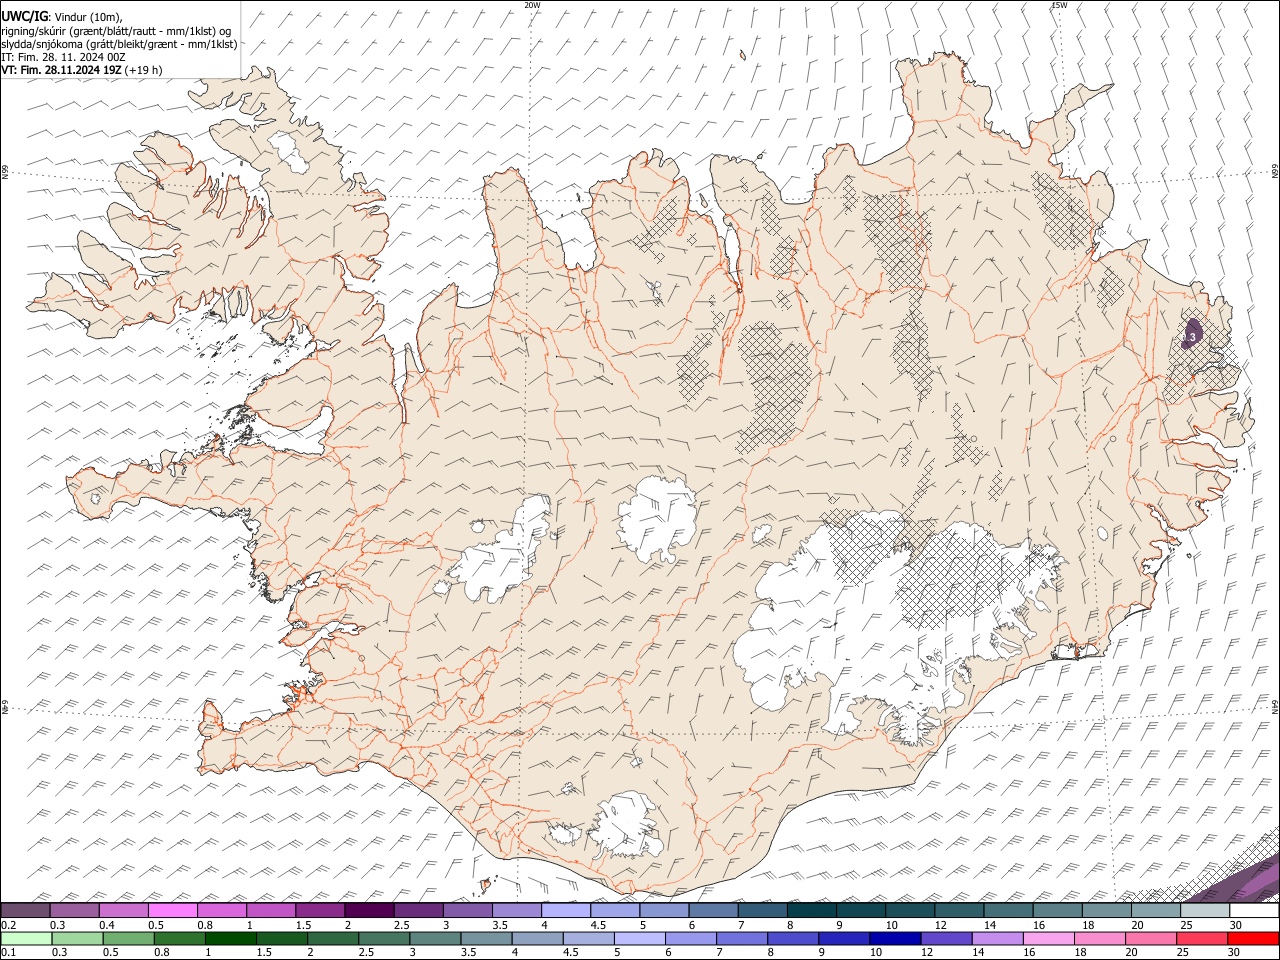Click the '0.1' label under lower legend row
The image size is (1280, 960).
click(8, 953)
